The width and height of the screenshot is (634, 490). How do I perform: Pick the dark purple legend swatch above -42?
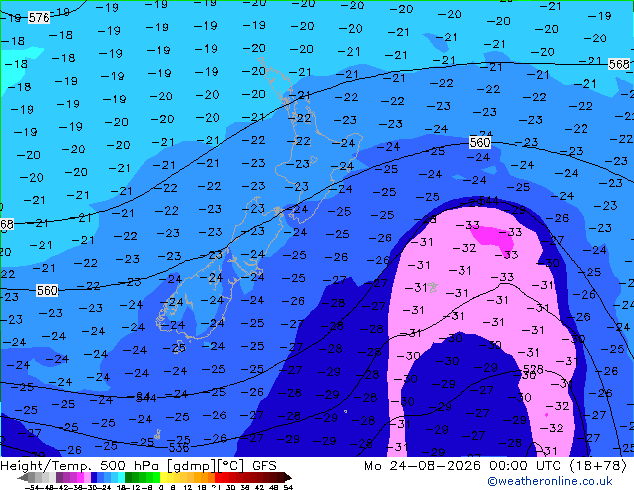(x=59, y=478)
